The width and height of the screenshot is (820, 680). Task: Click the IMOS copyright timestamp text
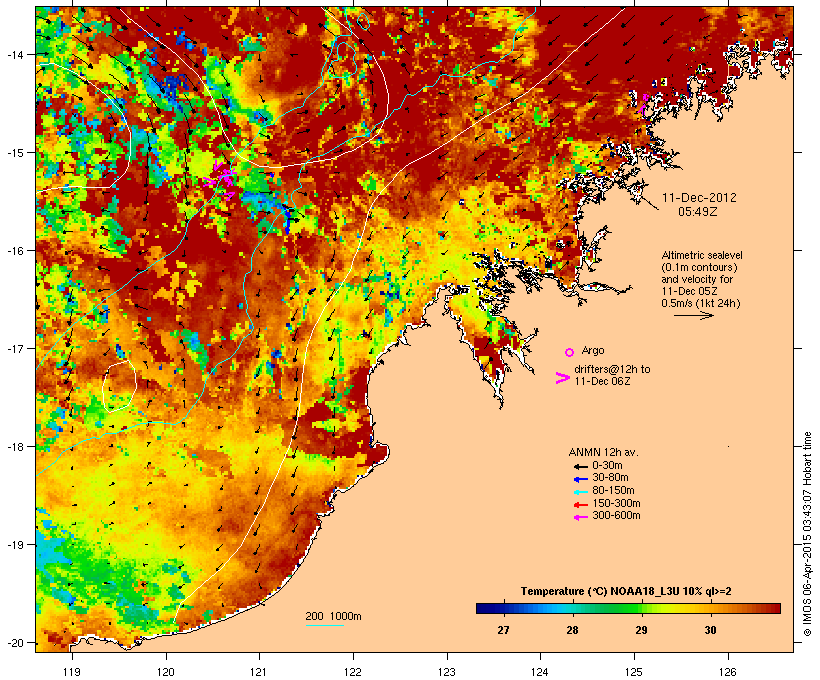[x=807, y=534]
